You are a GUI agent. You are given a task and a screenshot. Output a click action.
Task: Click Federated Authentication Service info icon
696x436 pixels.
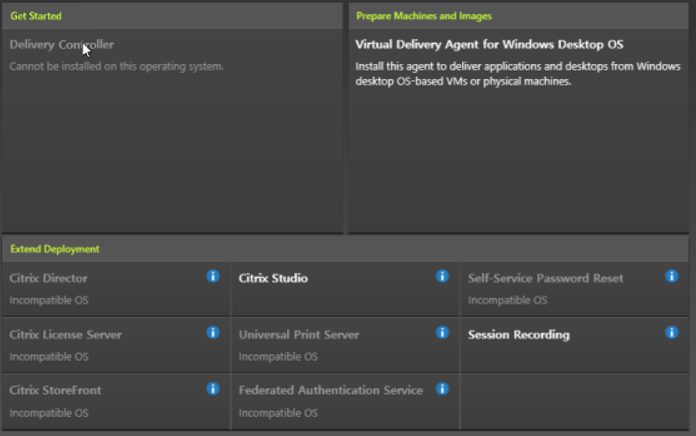coord(442,389)
